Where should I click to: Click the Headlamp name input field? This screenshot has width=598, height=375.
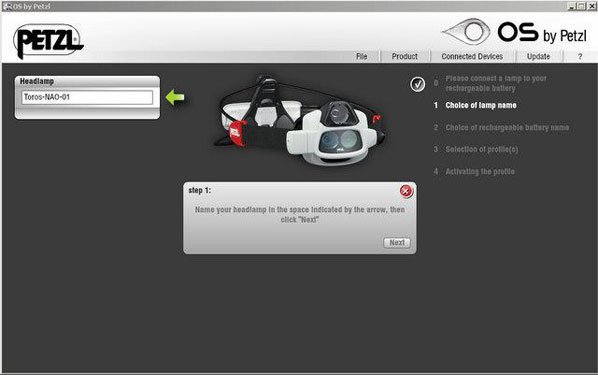87,97
